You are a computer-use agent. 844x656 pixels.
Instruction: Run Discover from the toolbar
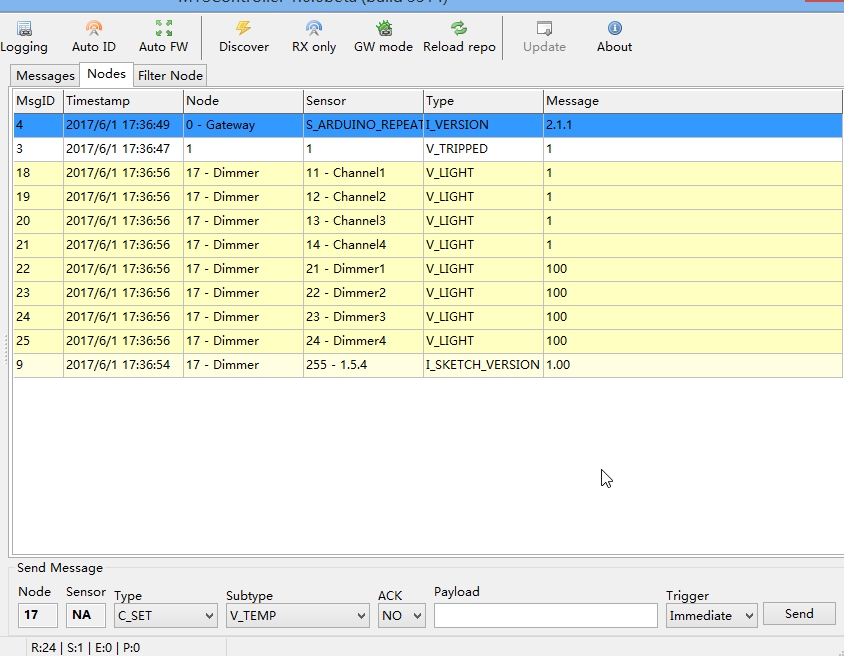pyautogui.click(x=244, y=36)
